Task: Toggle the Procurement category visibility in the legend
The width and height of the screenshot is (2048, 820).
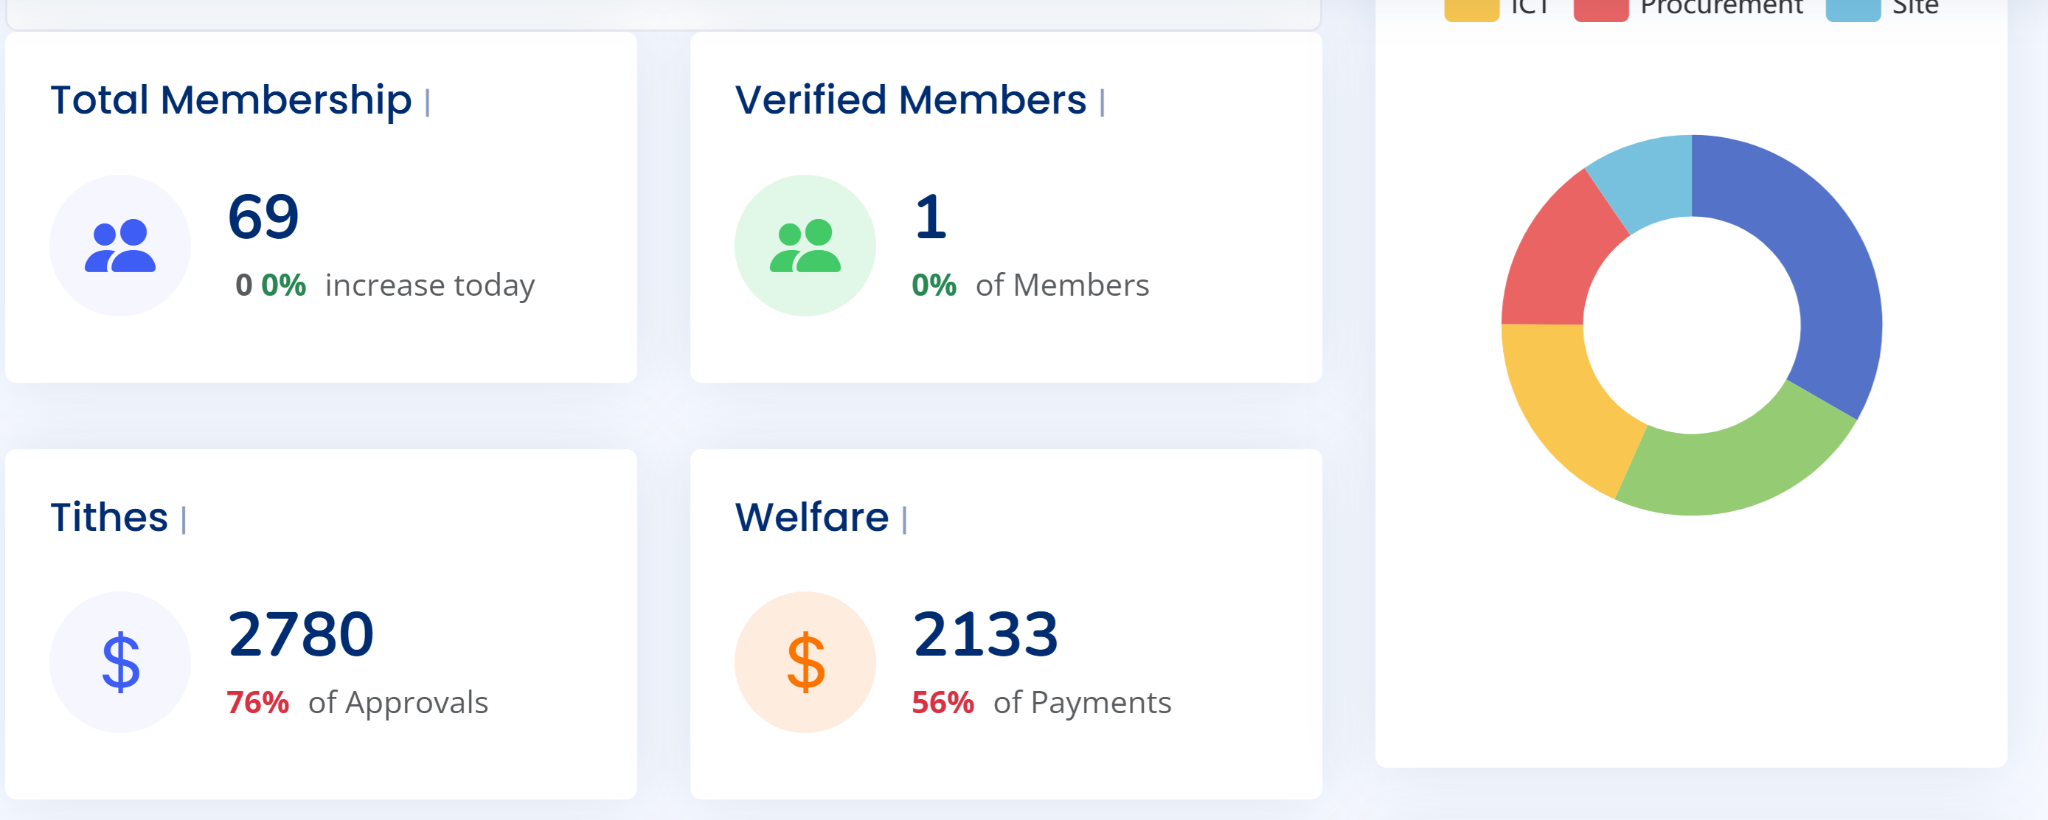Action: 1599,8
